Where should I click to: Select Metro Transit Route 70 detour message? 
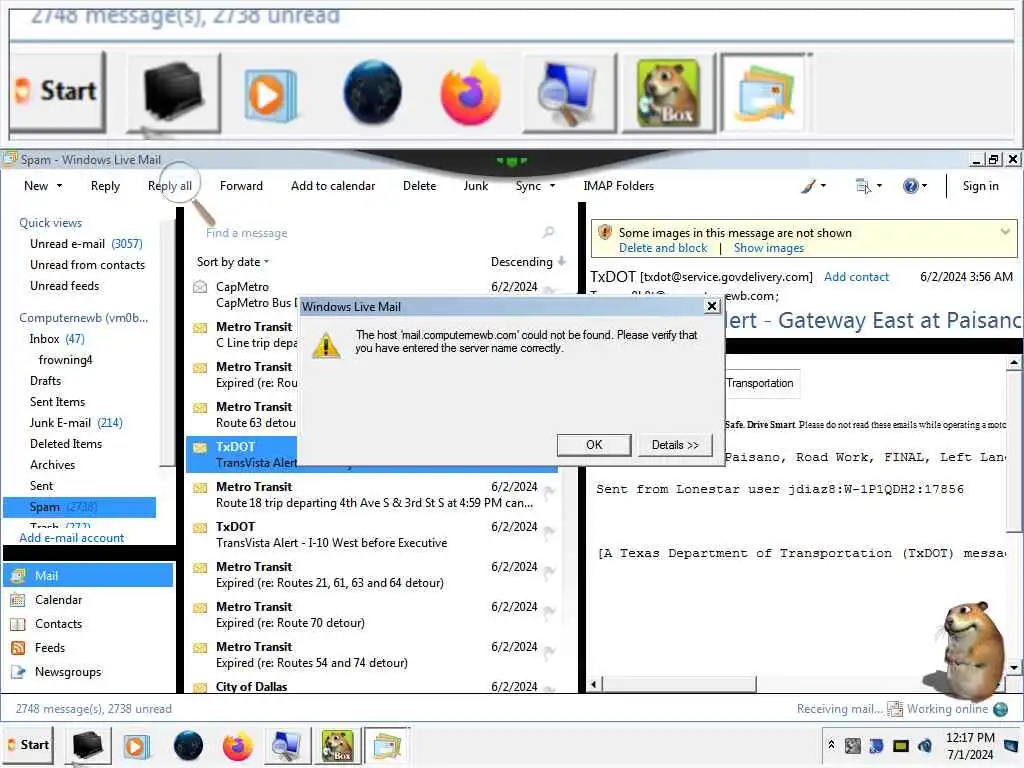pyautogui.click(x=372, y=615)
